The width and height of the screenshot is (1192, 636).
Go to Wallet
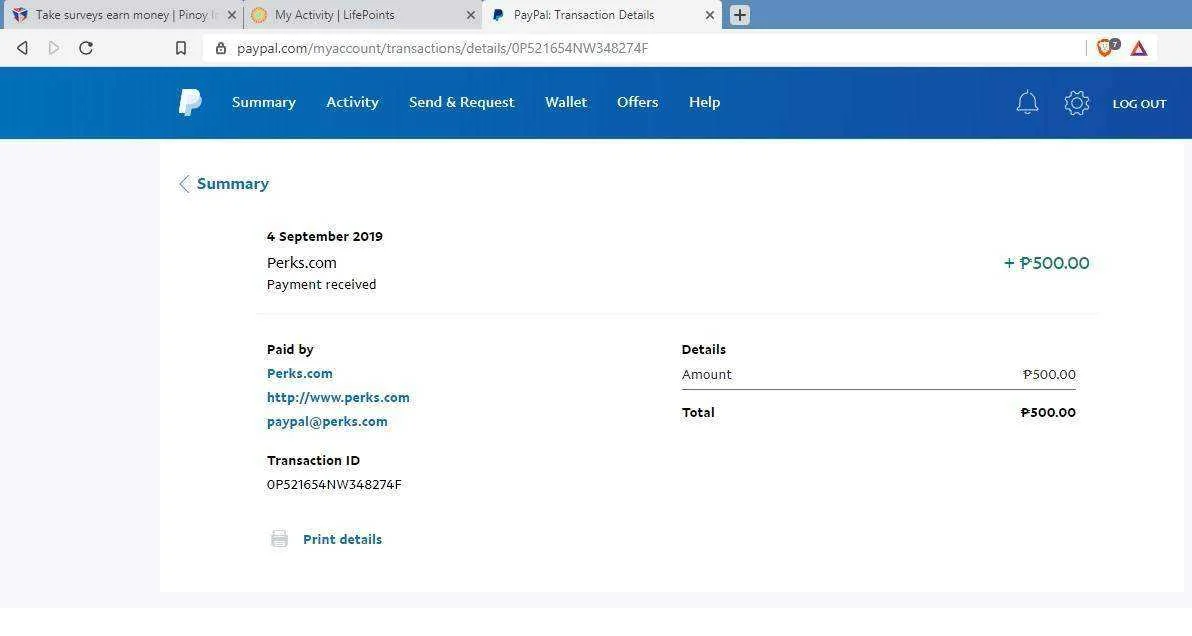coord(566,102)
